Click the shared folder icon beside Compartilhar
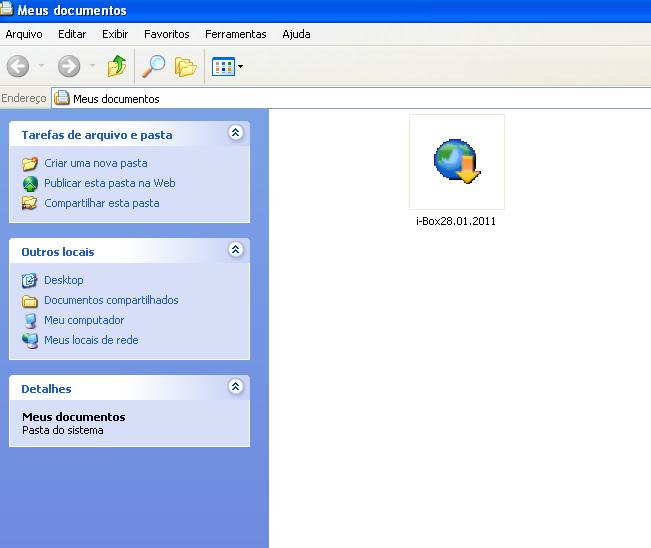Screen dimensions: 651x548 tap(29, 203)
